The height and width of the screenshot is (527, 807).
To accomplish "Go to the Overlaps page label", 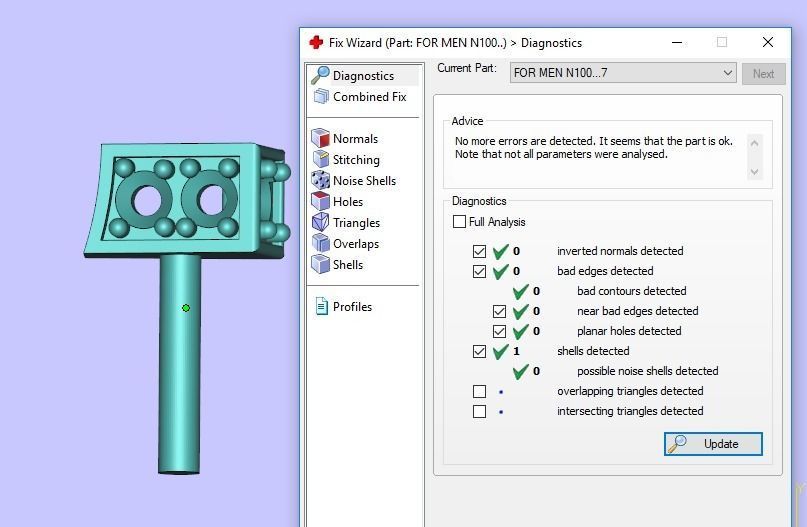I will pos(356,244).
